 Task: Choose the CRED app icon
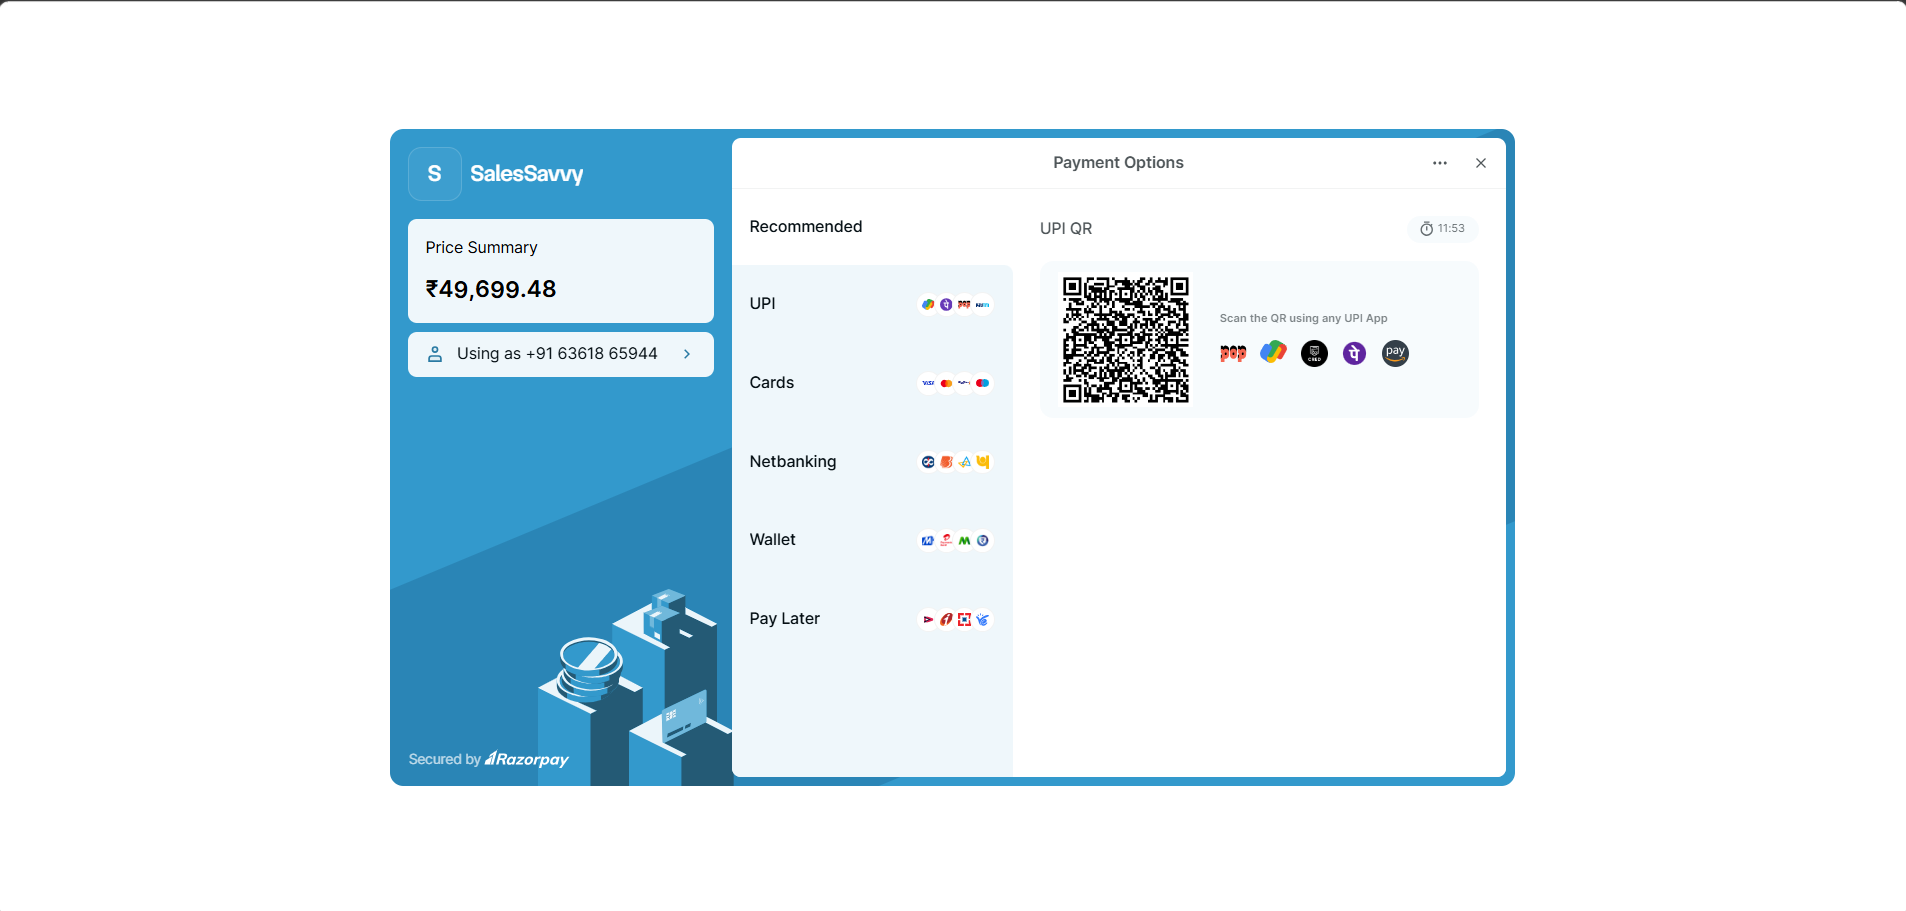pyautogui.click(x=1313, y=352)
